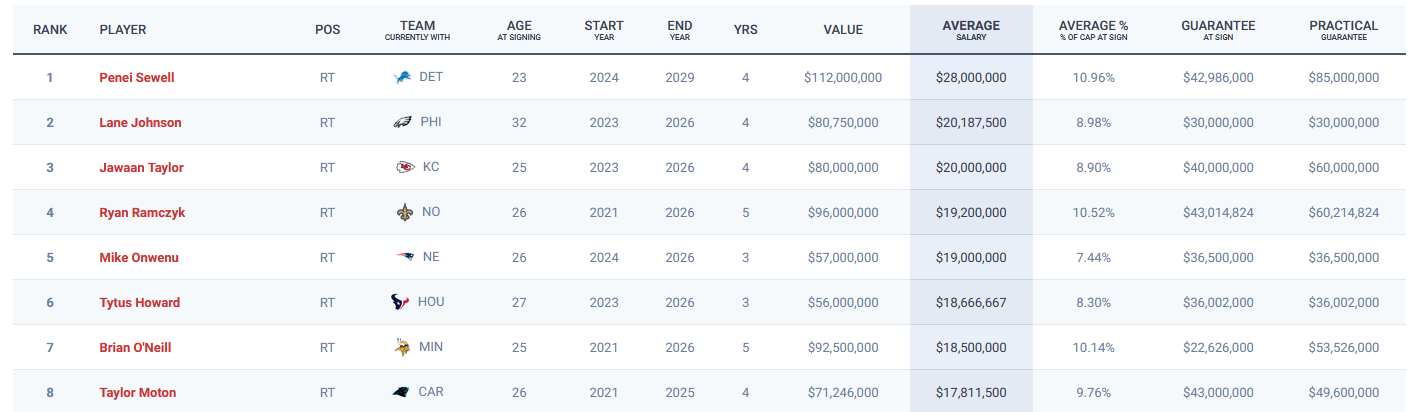Open Jawaan Taylor's contract page
Viewport: 1413px width, 412px height.
click(142, 168)
